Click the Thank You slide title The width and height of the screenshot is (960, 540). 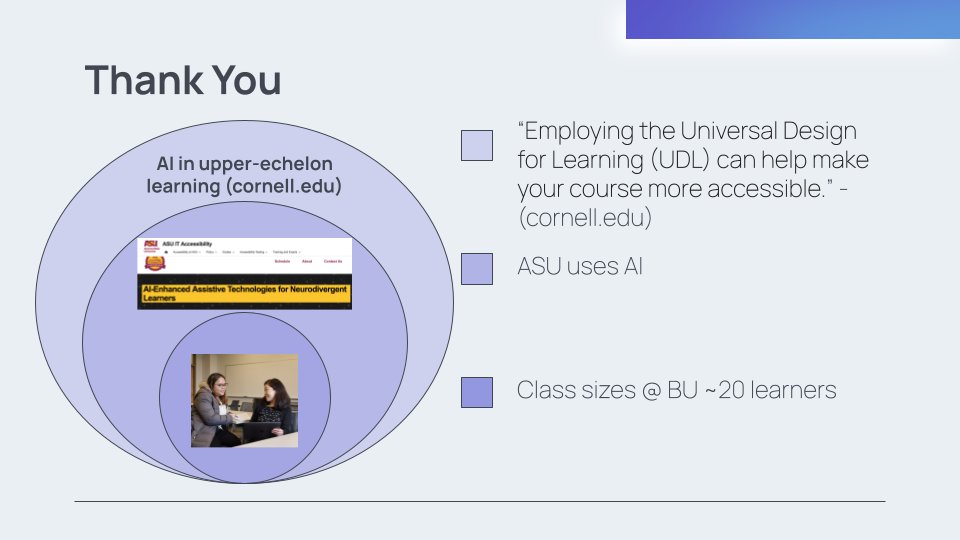[183, 80]
